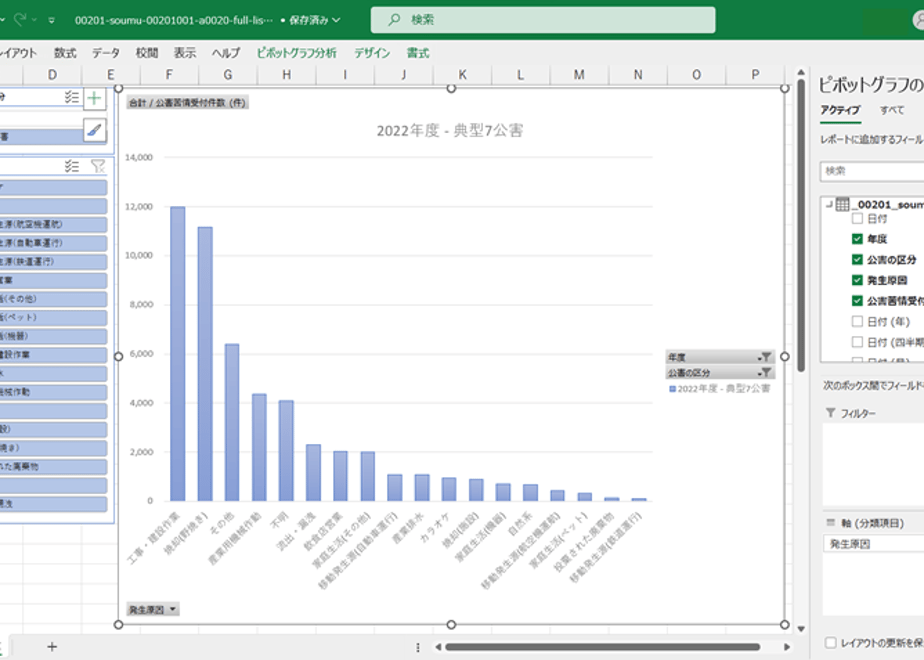Screen dimensions: 924x660
Task: Switch to the すべて tab in the field pane
Action: (892, 110)
